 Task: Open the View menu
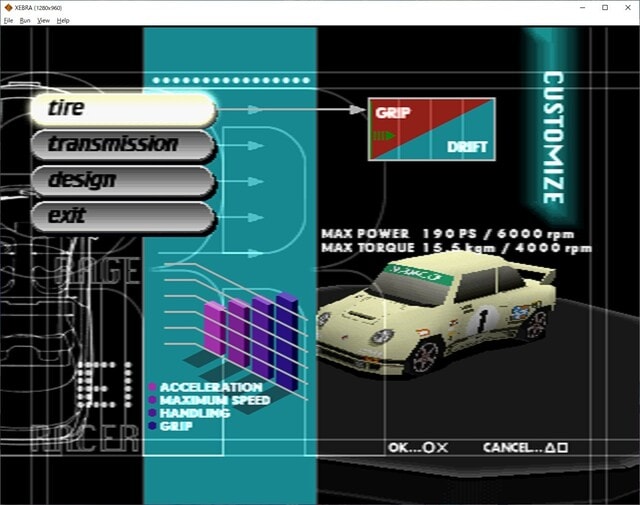43,20
